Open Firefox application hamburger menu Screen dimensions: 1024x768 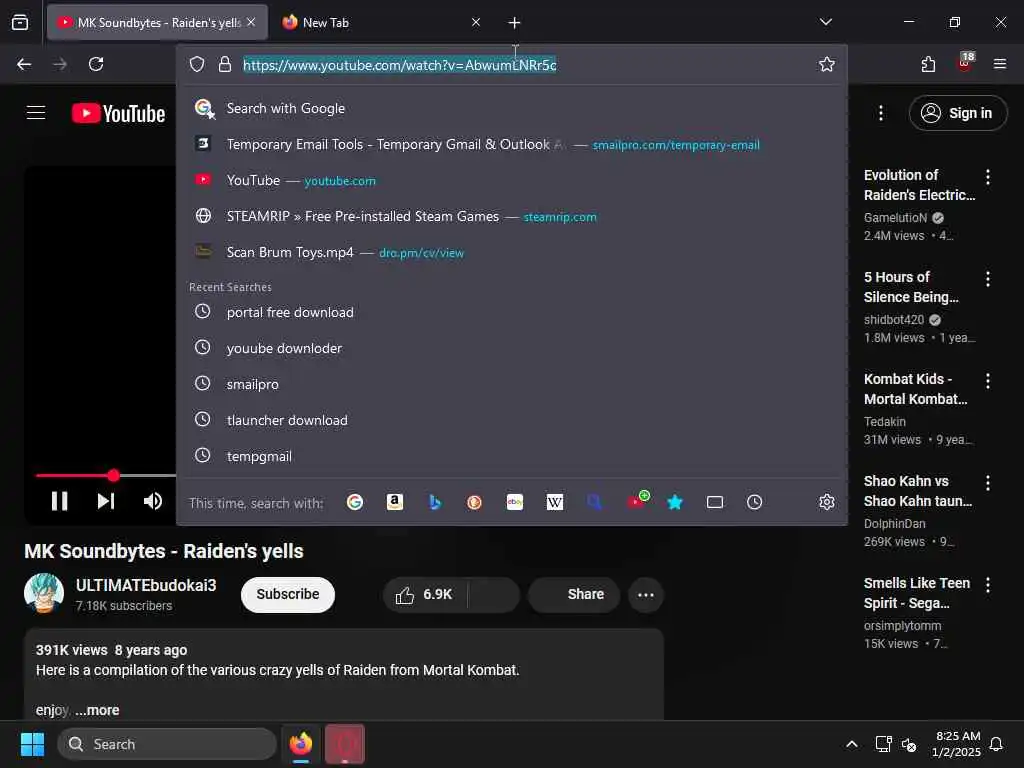[x=999, y=64]
